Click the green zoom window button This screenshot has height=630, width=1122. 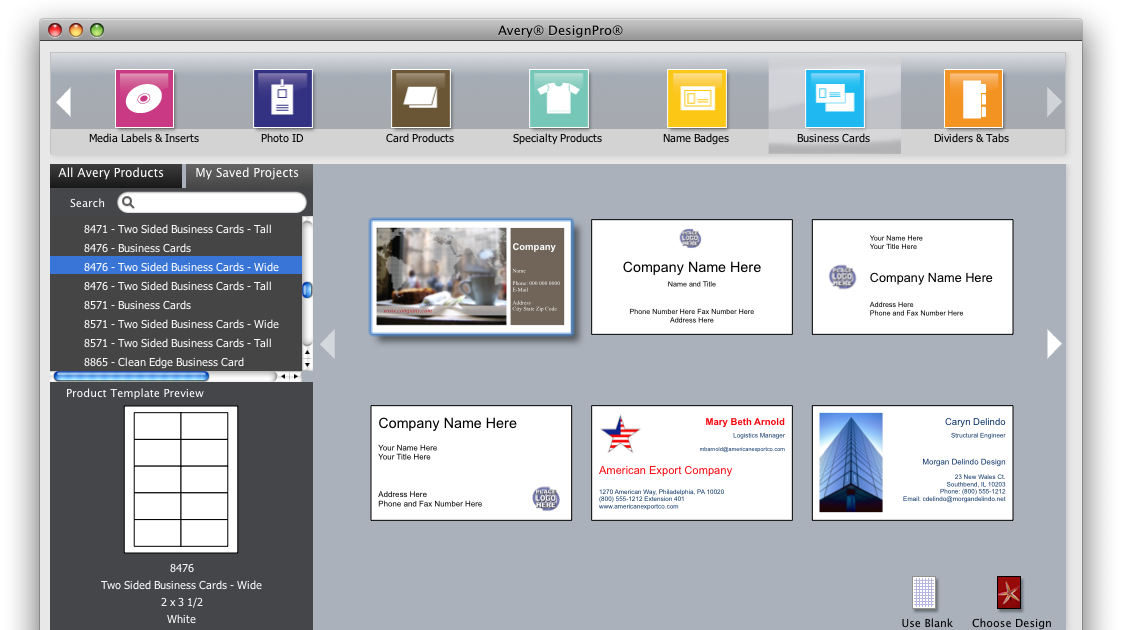(x=97, y=30)
